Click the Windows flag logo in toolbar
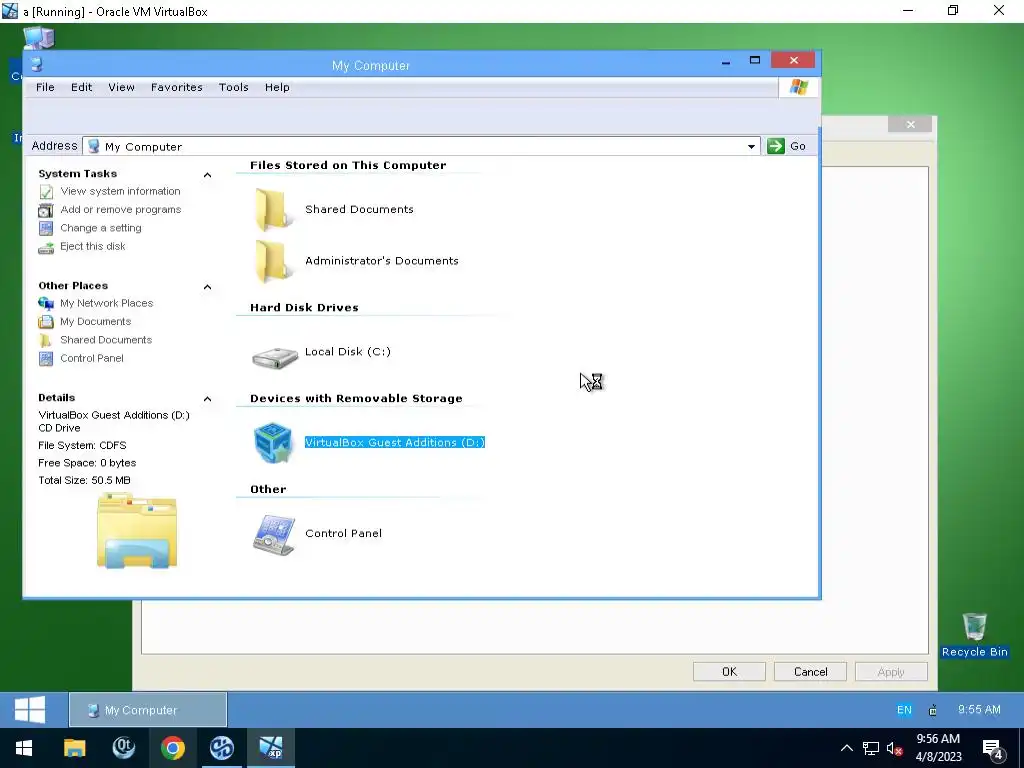This screenshot has height=768, width=1024. pyautogui.click(x=799, y=87)
